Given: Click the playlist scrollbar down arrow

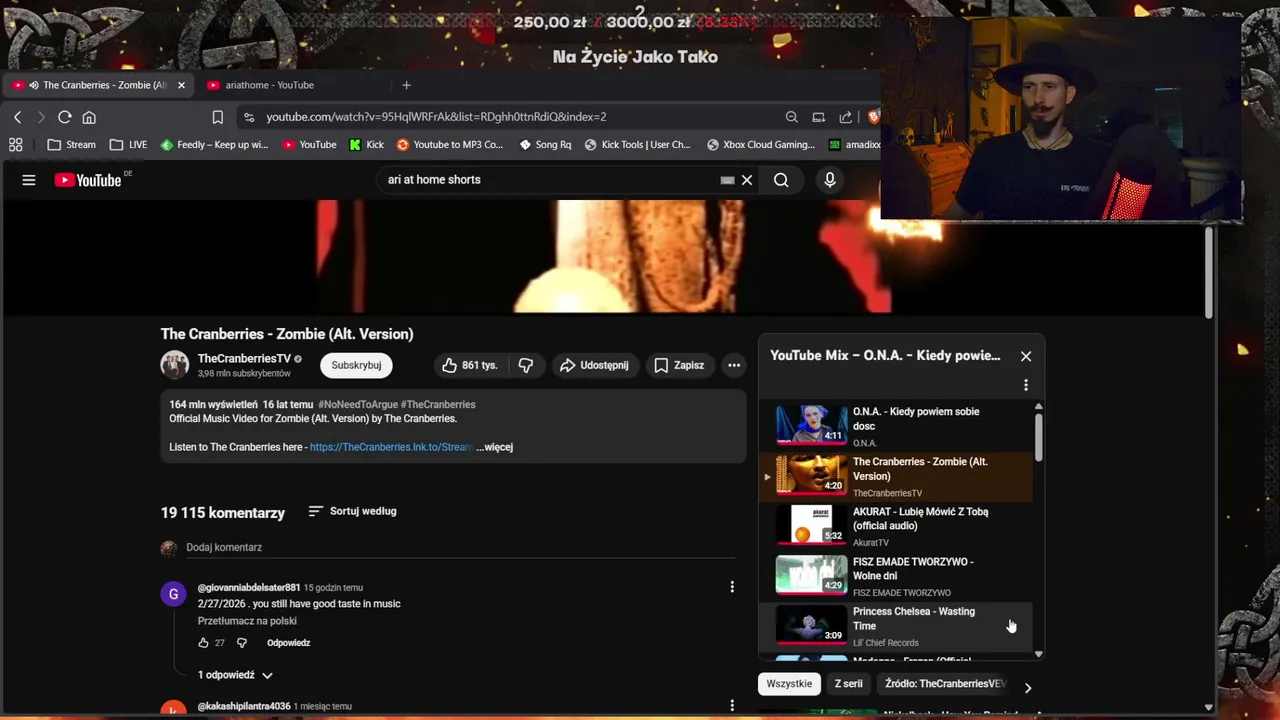Looking at the screenshot, I should (1038, 654).
